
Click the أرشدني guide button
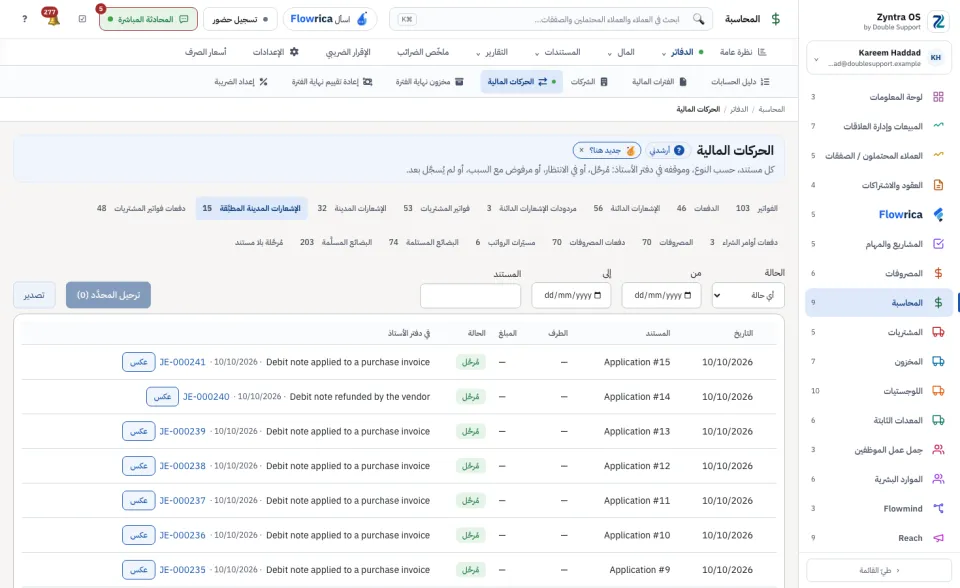667,150
